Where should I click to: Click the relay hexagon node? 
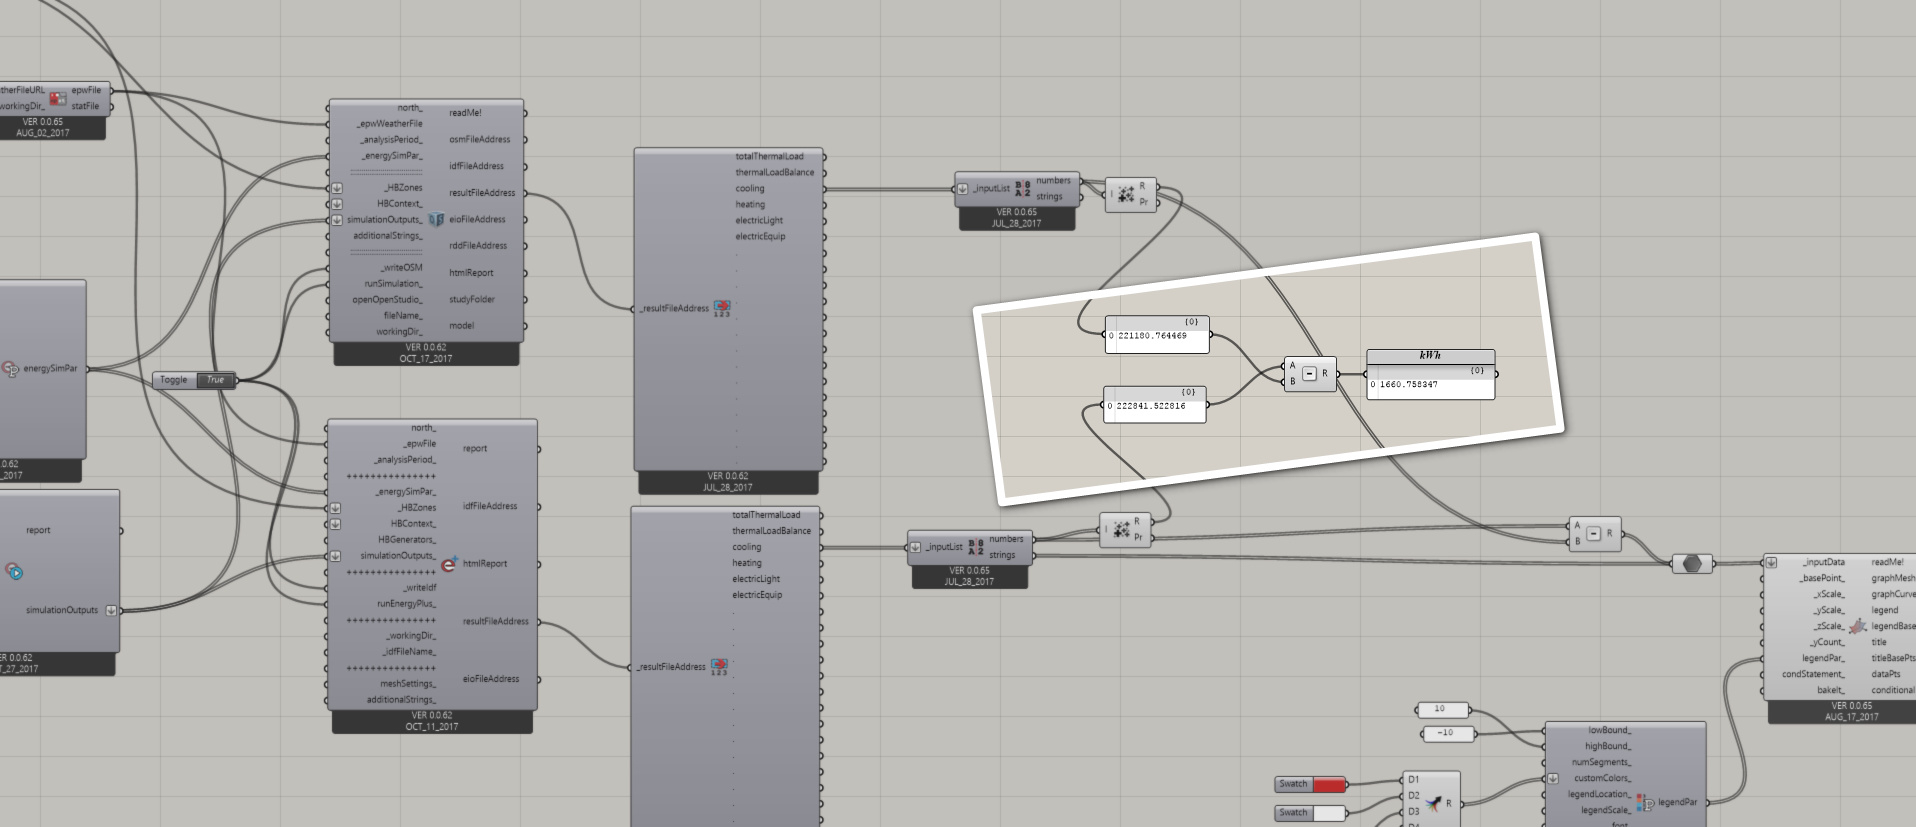pyautogui.click(x=1692, y=564)
